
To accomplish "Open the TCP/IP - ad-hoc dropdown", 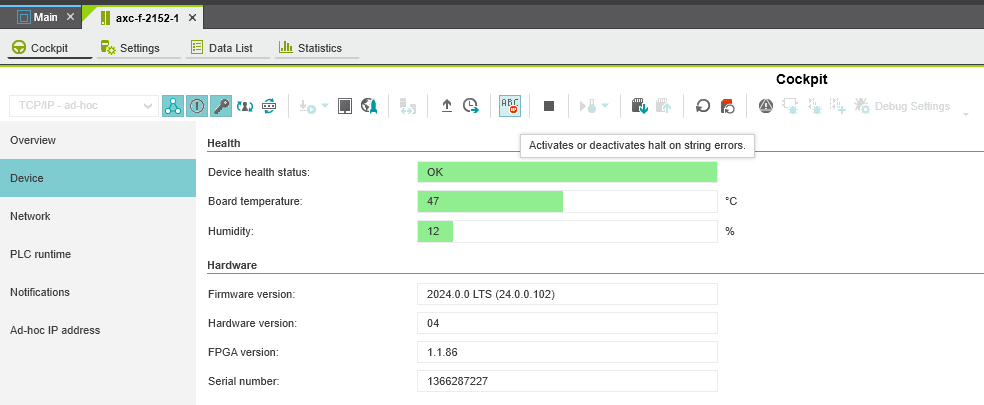I will coord(83,106).
